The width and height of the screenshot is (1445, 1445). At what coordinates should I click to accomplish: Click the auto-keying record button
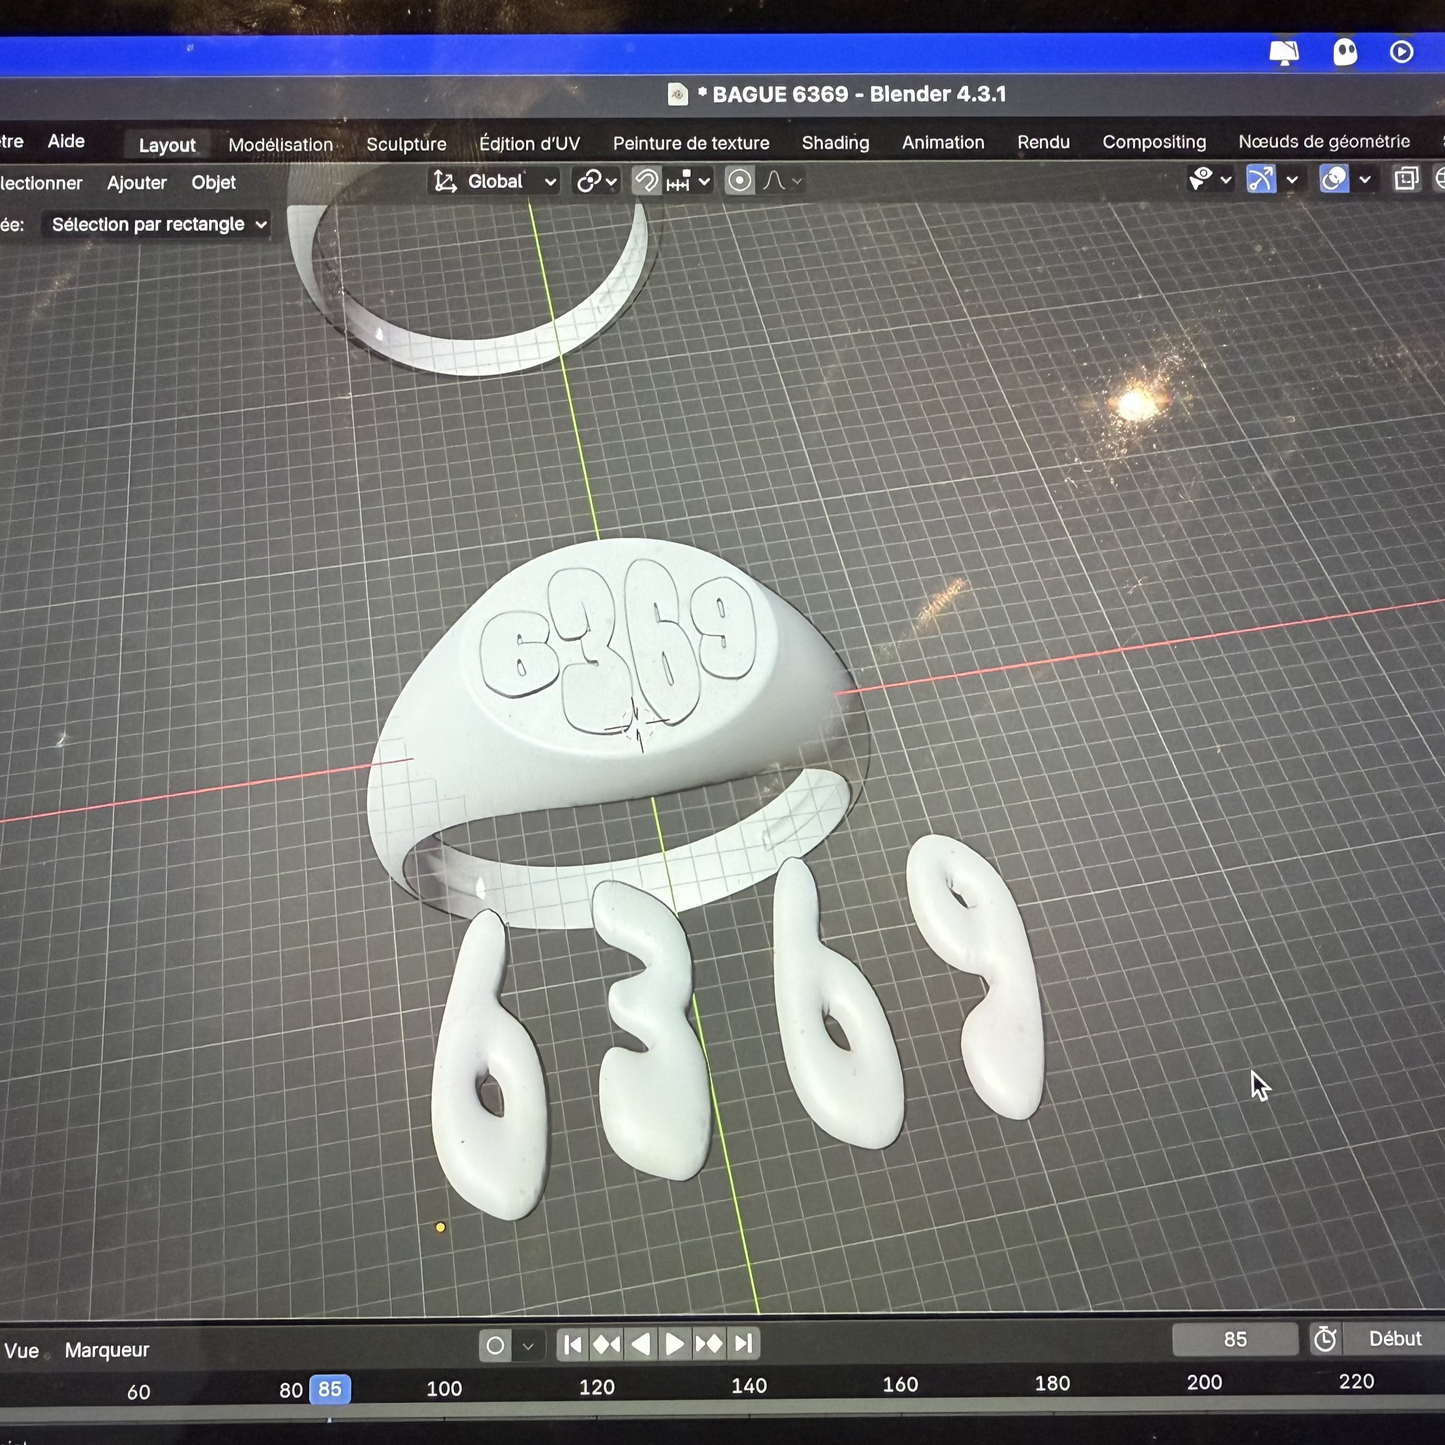click(x=495, y=1346)
